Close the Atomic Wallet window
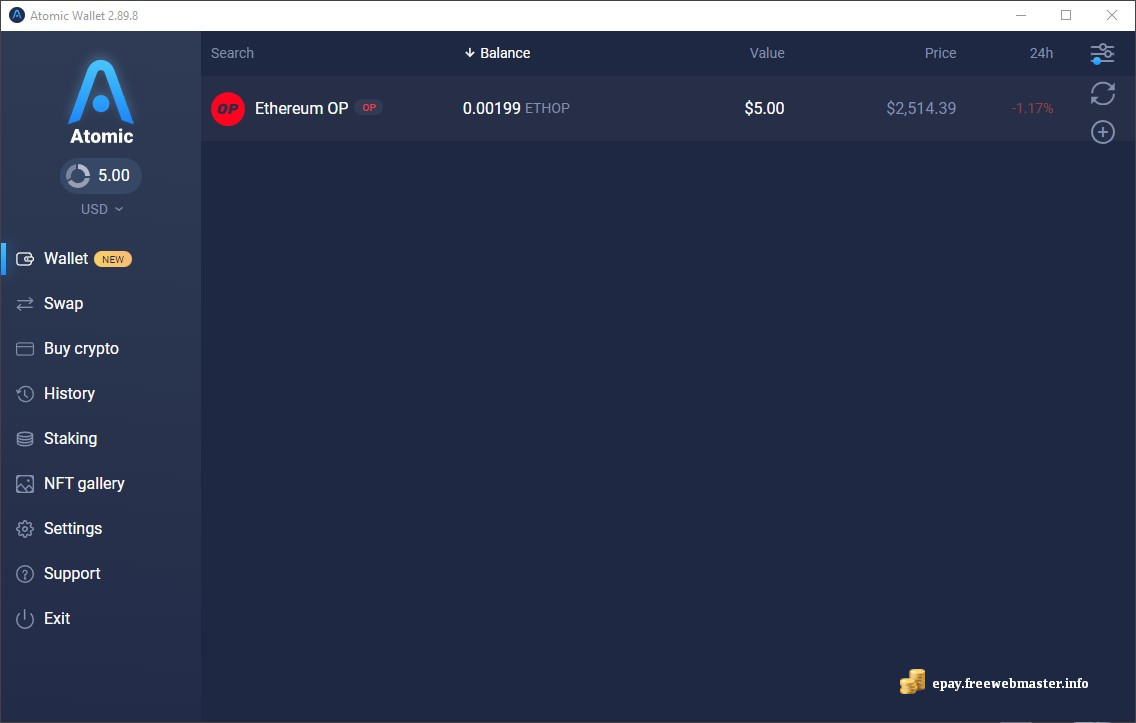This screenshot has height=723, width=1136. click(1111, 15)
